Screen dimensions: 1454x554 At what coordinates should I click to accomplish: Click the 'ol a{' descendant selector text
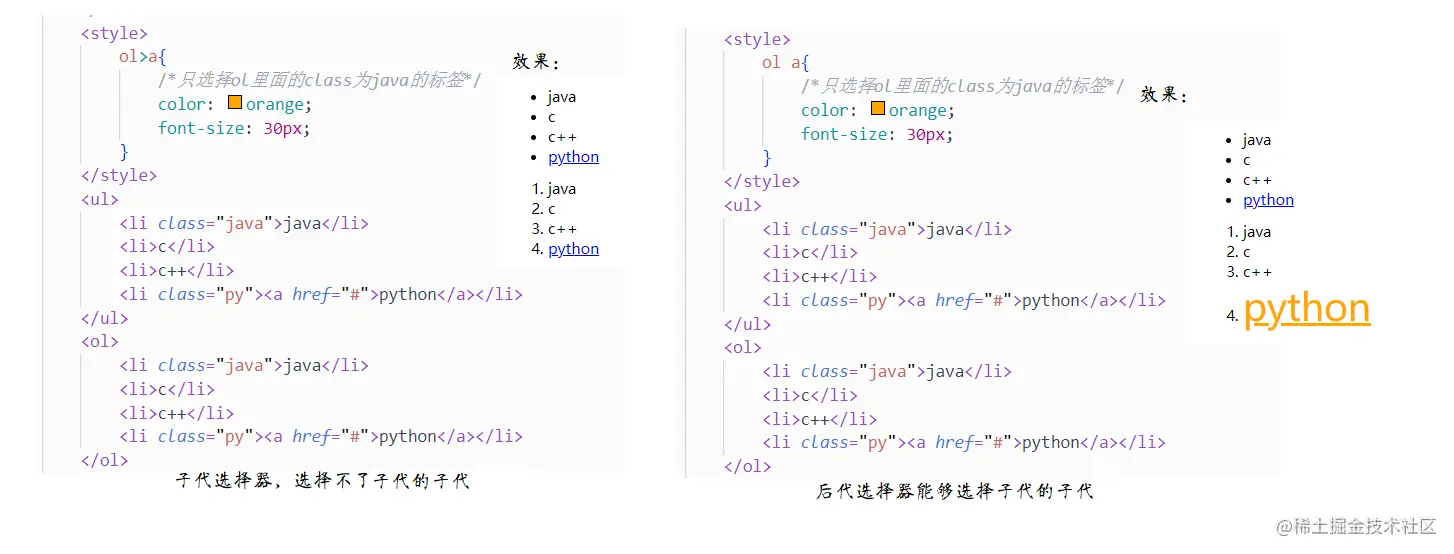(785, 62)
